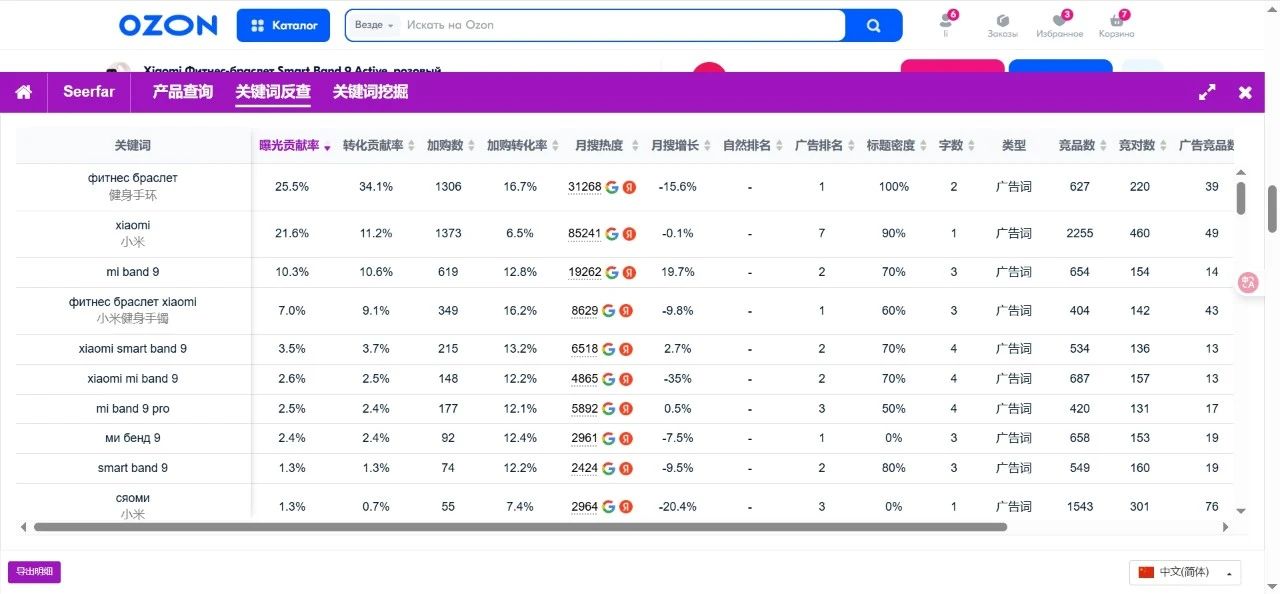Select keyword cell mi band 9 pro

[133, 409]
